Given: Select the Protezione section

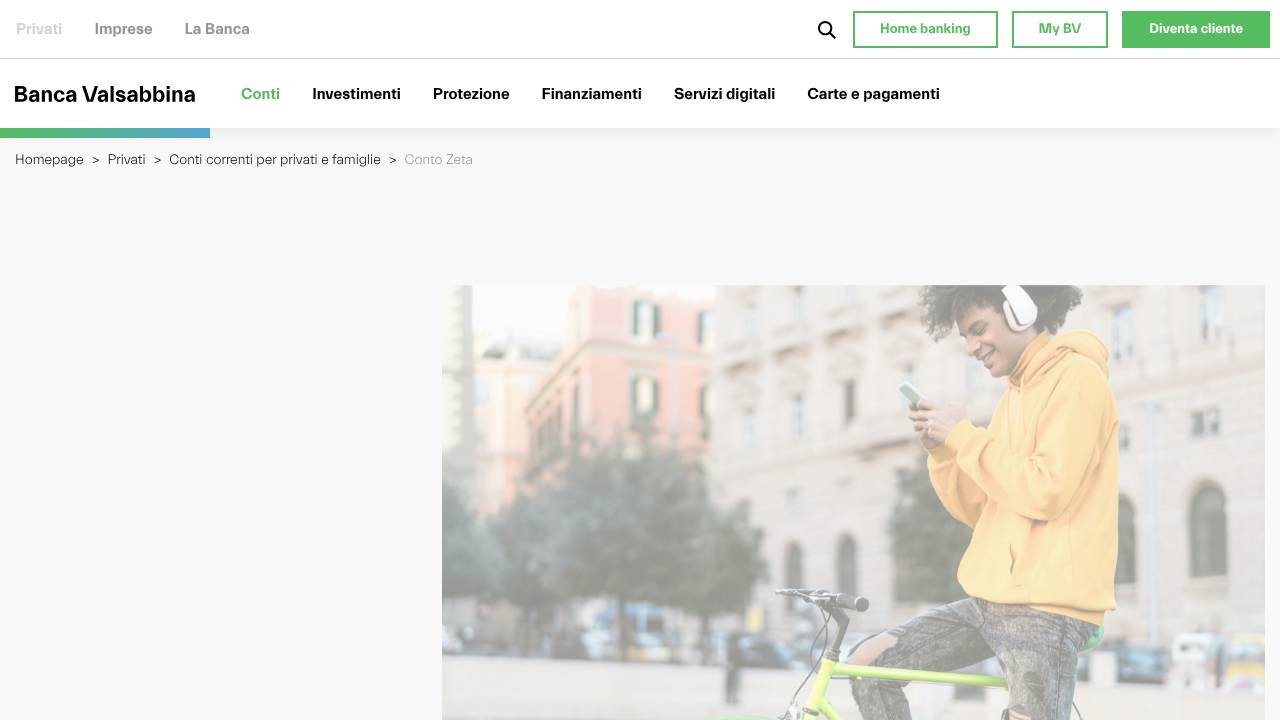Looking at the screenshot, I should (471, 94).
